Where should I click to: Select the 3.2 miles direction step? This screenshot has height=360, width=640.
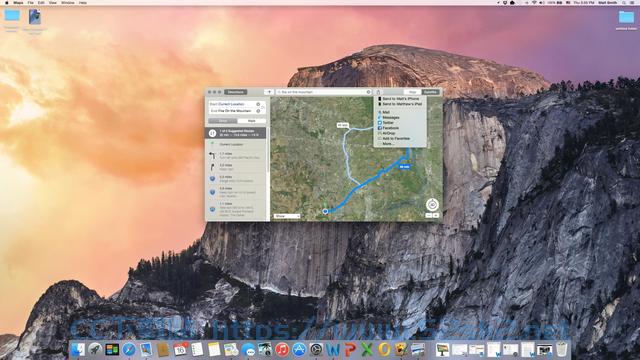click(237, 167)
